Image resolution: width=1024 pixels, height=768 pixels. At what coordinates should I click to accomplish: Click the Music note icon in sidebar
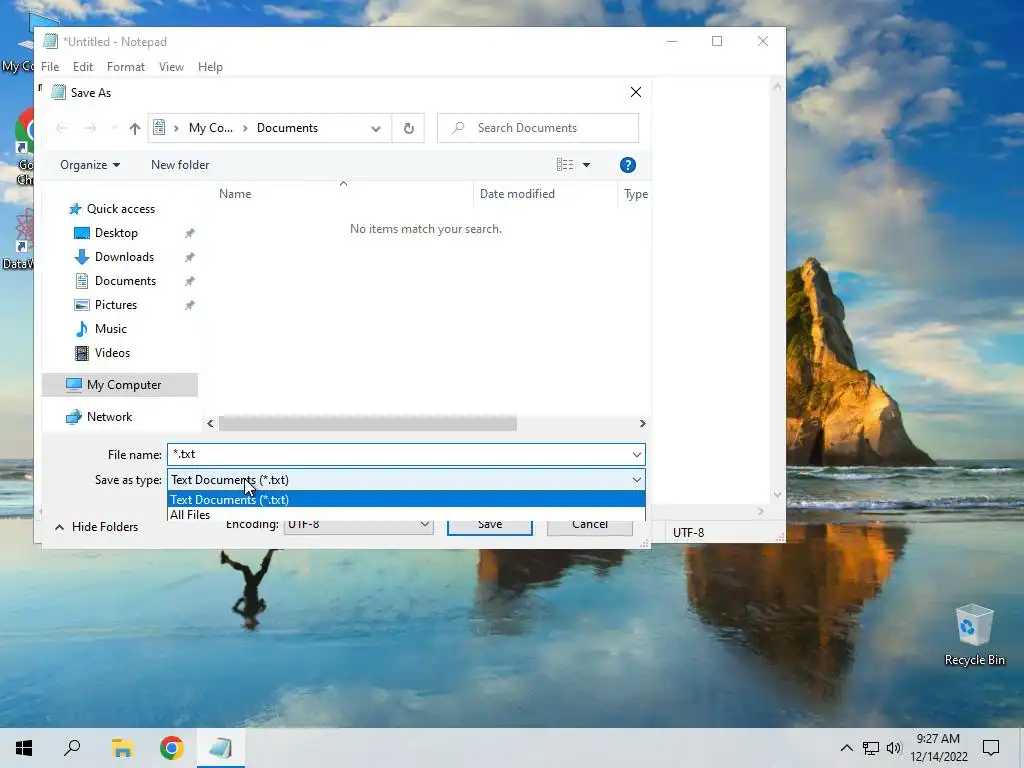82,329
